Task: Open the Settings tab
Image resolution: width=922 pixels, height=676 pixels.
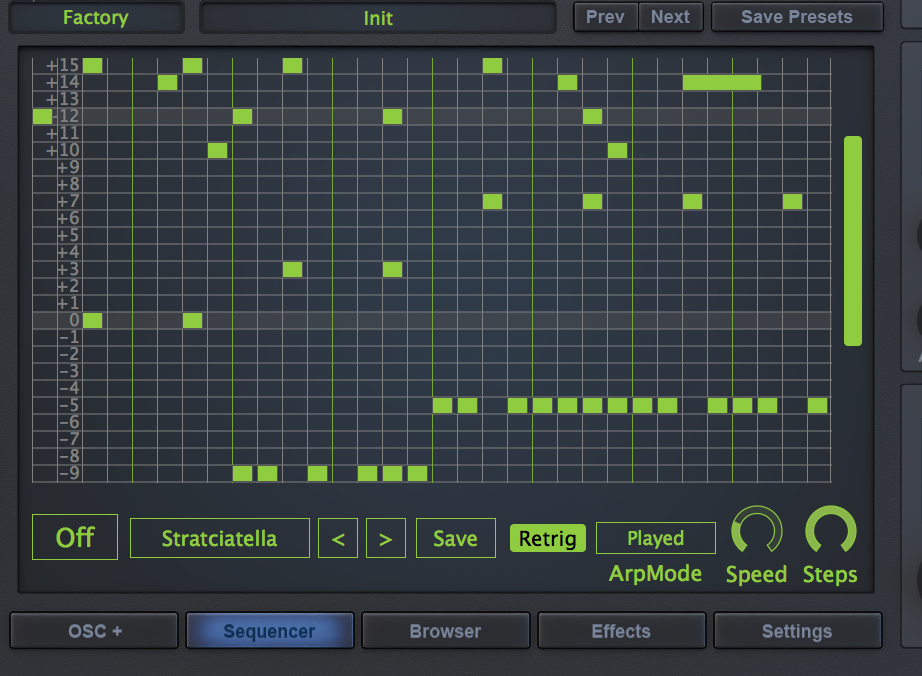Action: [x=797, y=631]
